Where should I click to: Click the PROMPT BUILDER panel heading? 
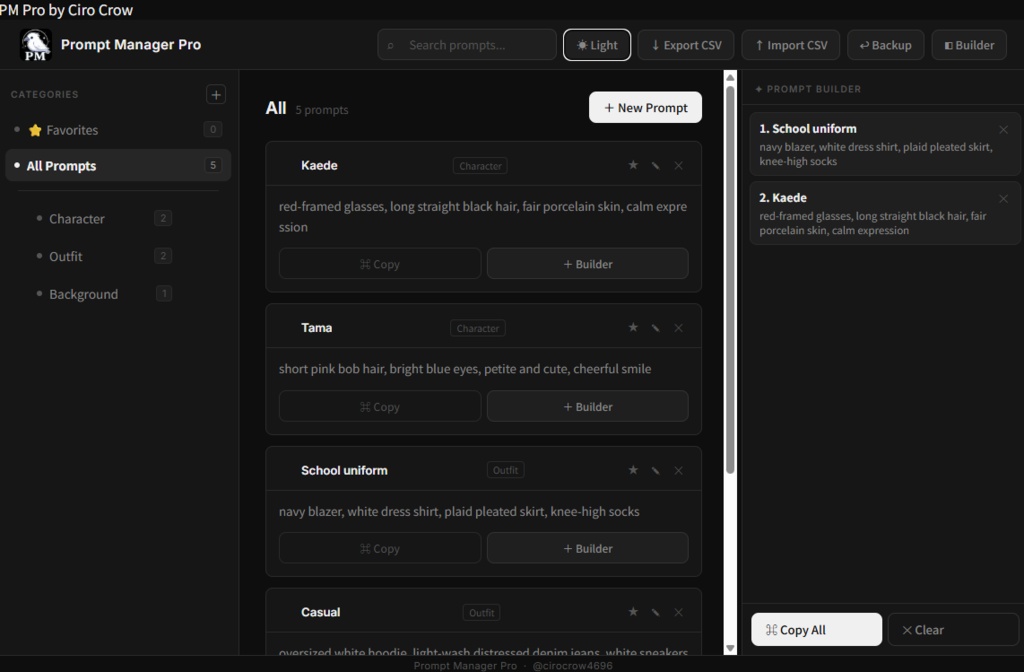[814, 89]
